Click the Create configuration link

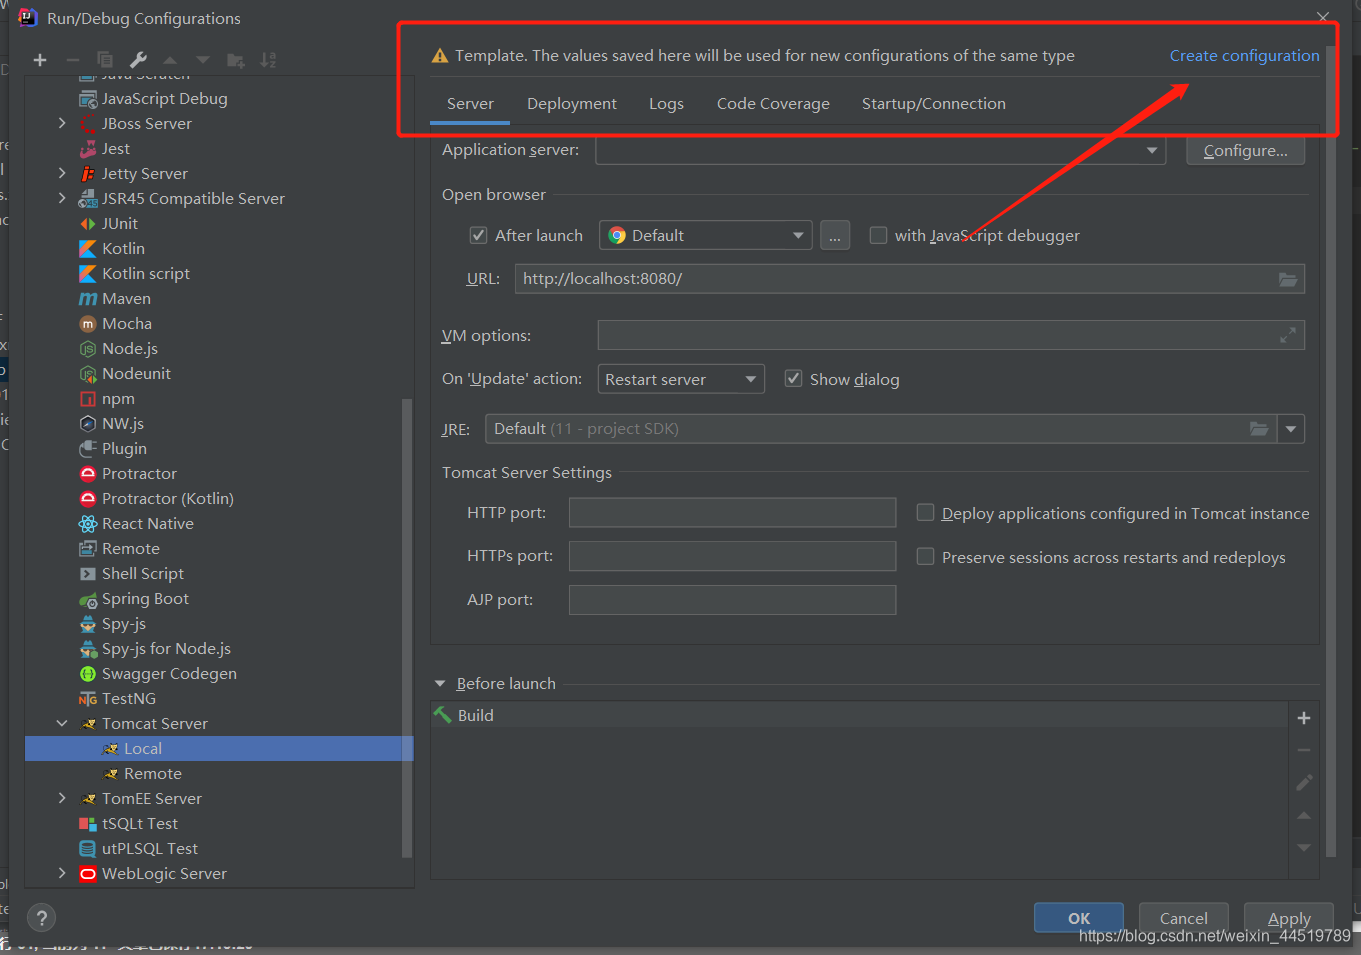[x=1244, y=56]
